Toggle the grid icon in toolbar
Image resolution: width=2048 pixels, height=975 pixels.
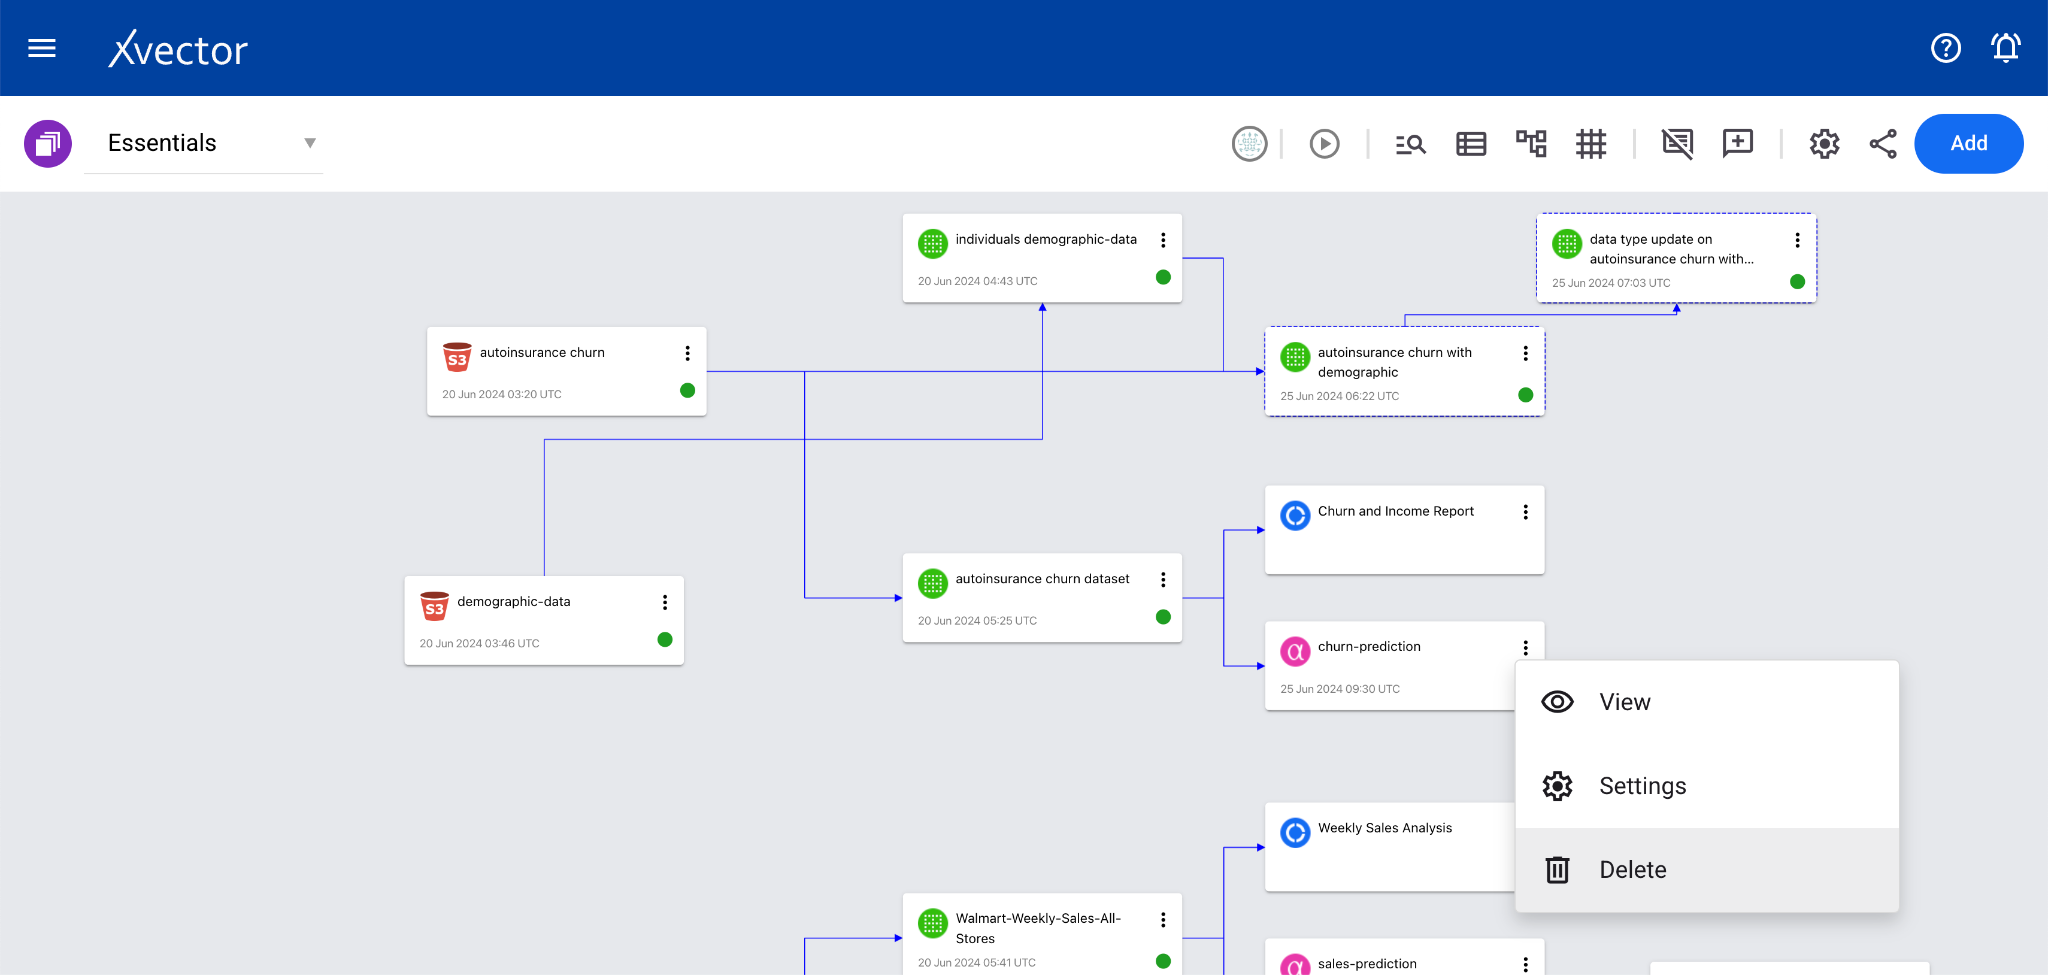point(1591,144)
